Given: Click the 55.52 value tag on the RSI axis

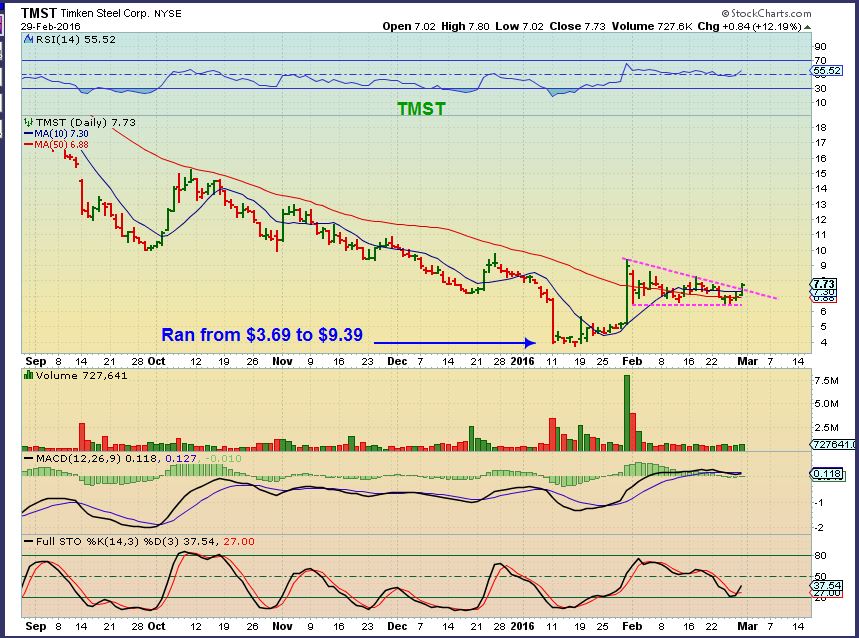Looking at the screenshot, I should [x=827, y=71].
